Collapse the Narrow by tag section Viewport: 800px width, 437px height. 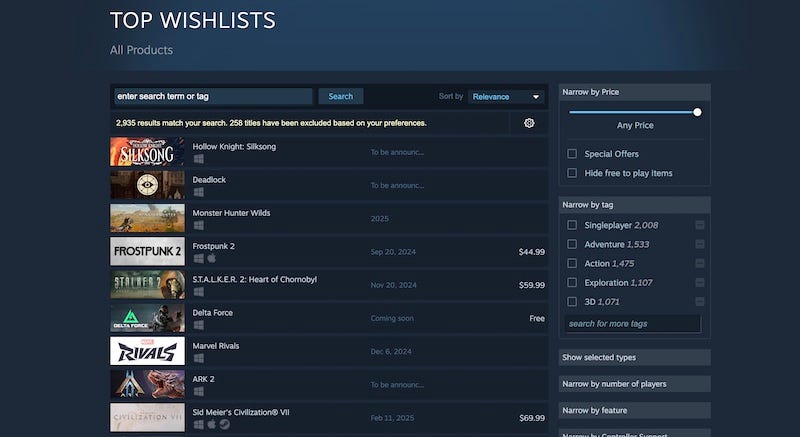click(634, 204)
